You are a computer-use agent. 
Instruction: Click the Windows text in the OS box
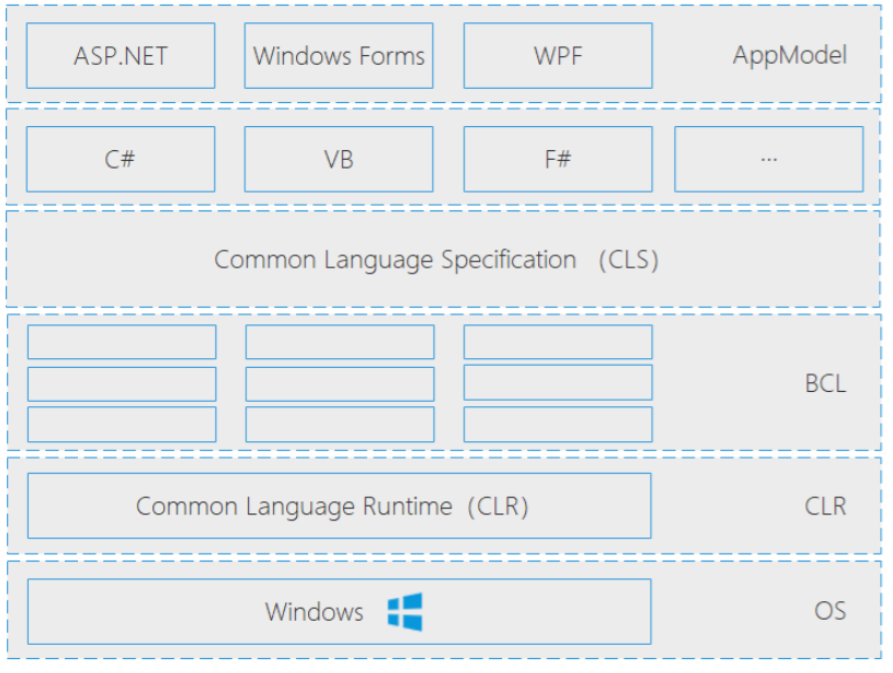coord(314,612)
